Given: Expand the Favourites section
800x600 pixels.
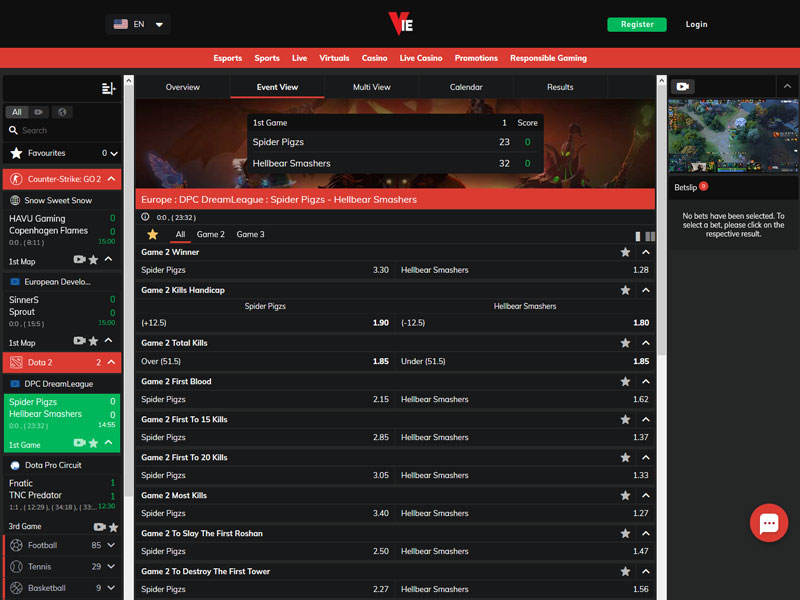Looking at the screenshot, I should click(x=114, y=153).
